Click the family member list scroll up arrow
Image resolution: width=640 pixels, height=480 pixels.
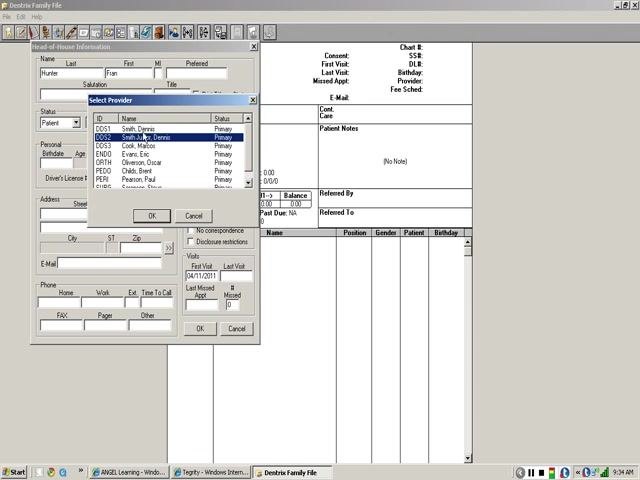pyautogui.click(x=468, y=242)
